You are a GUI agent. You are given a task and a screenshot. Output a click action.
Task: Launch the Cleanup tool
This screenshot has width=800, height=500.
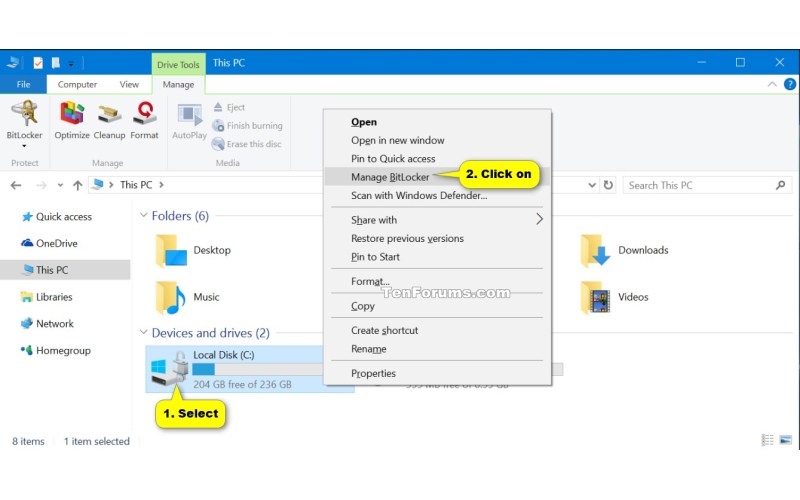[109, 120]
